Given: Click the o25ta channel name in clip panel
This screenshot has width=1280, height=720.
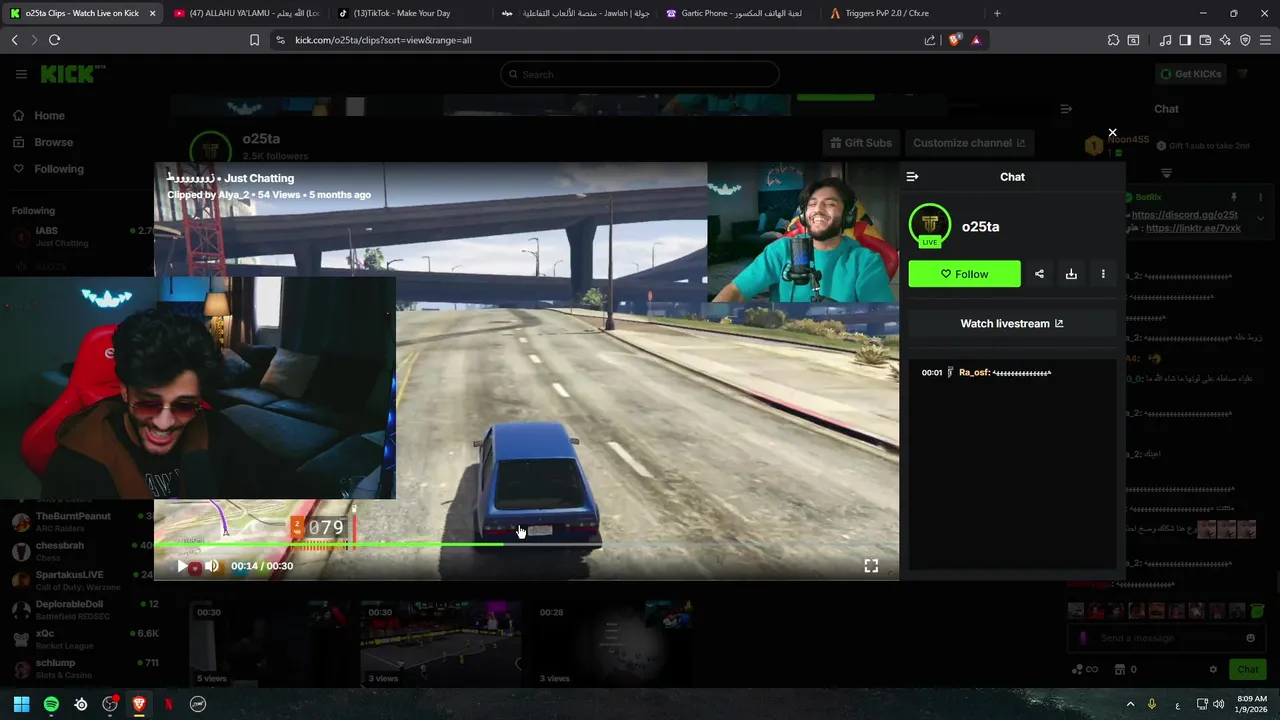Looking at the screenshot, I should coord(980,227).
